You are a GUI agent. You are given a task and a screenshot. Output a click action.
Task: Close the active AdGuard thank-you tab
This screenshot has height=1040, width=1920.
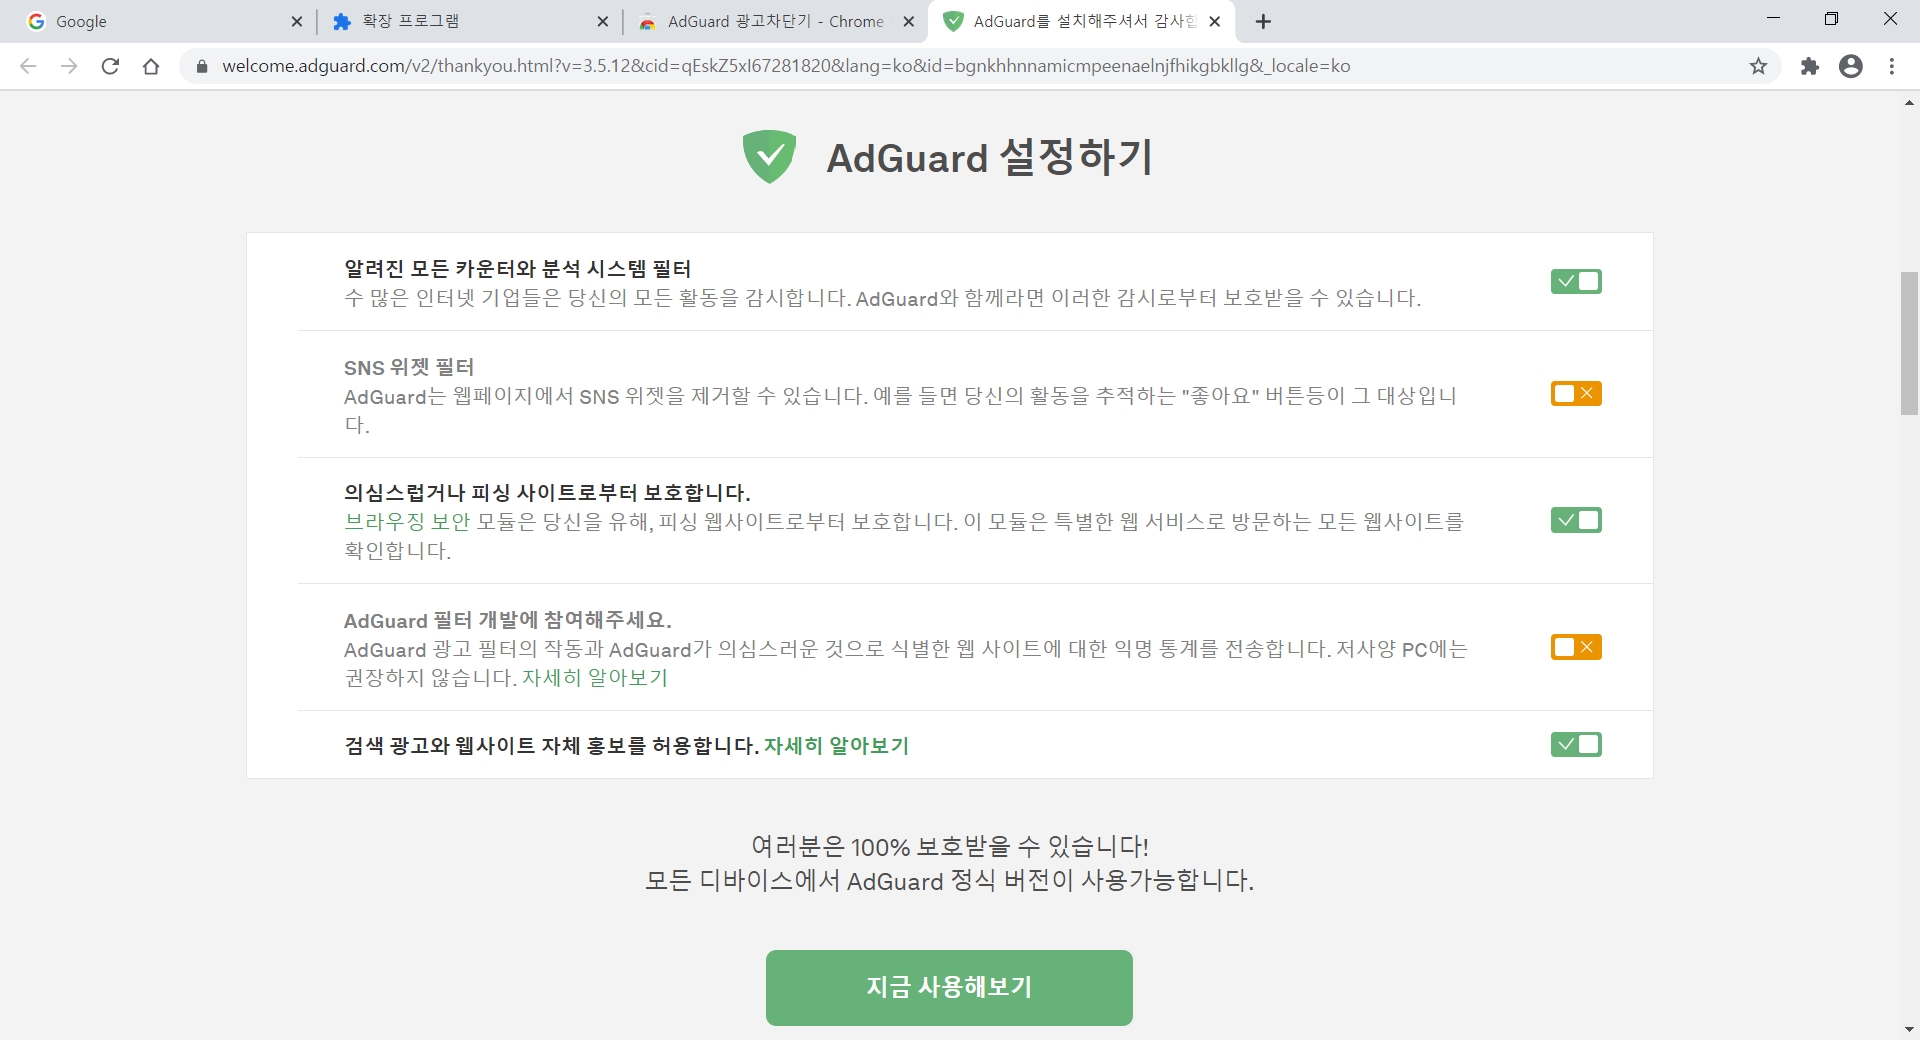1214,21
